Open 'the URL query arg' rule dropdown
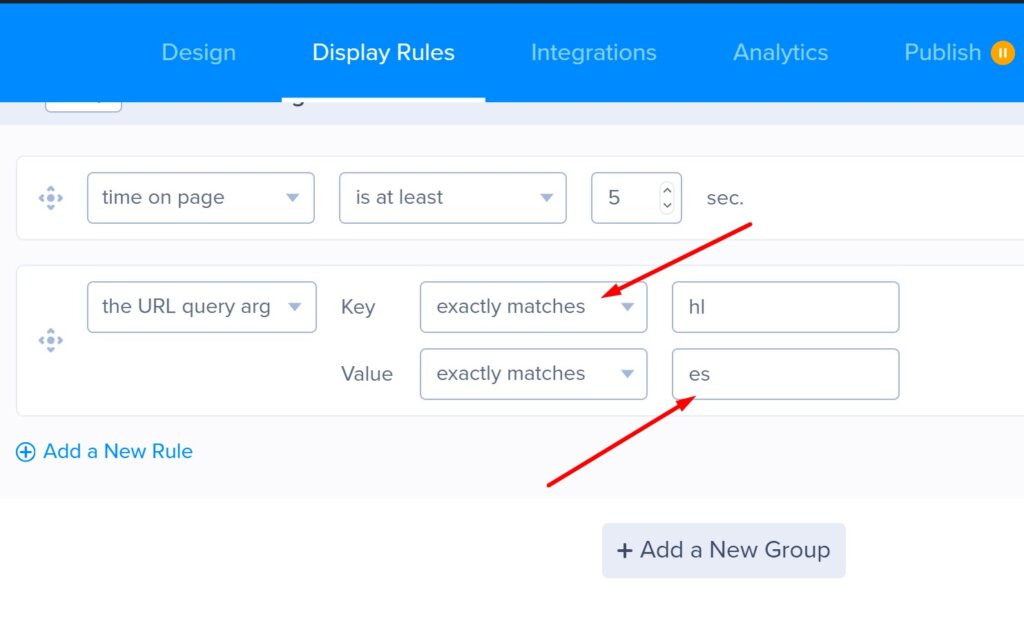The image size is (1024, 619). click(201, 307)
